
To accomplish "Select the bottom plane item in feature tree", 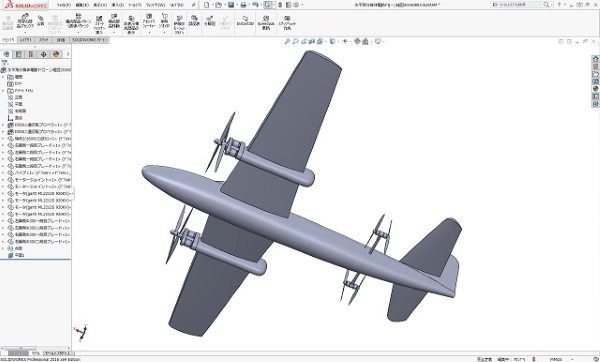I will click(x=19, y=255).
